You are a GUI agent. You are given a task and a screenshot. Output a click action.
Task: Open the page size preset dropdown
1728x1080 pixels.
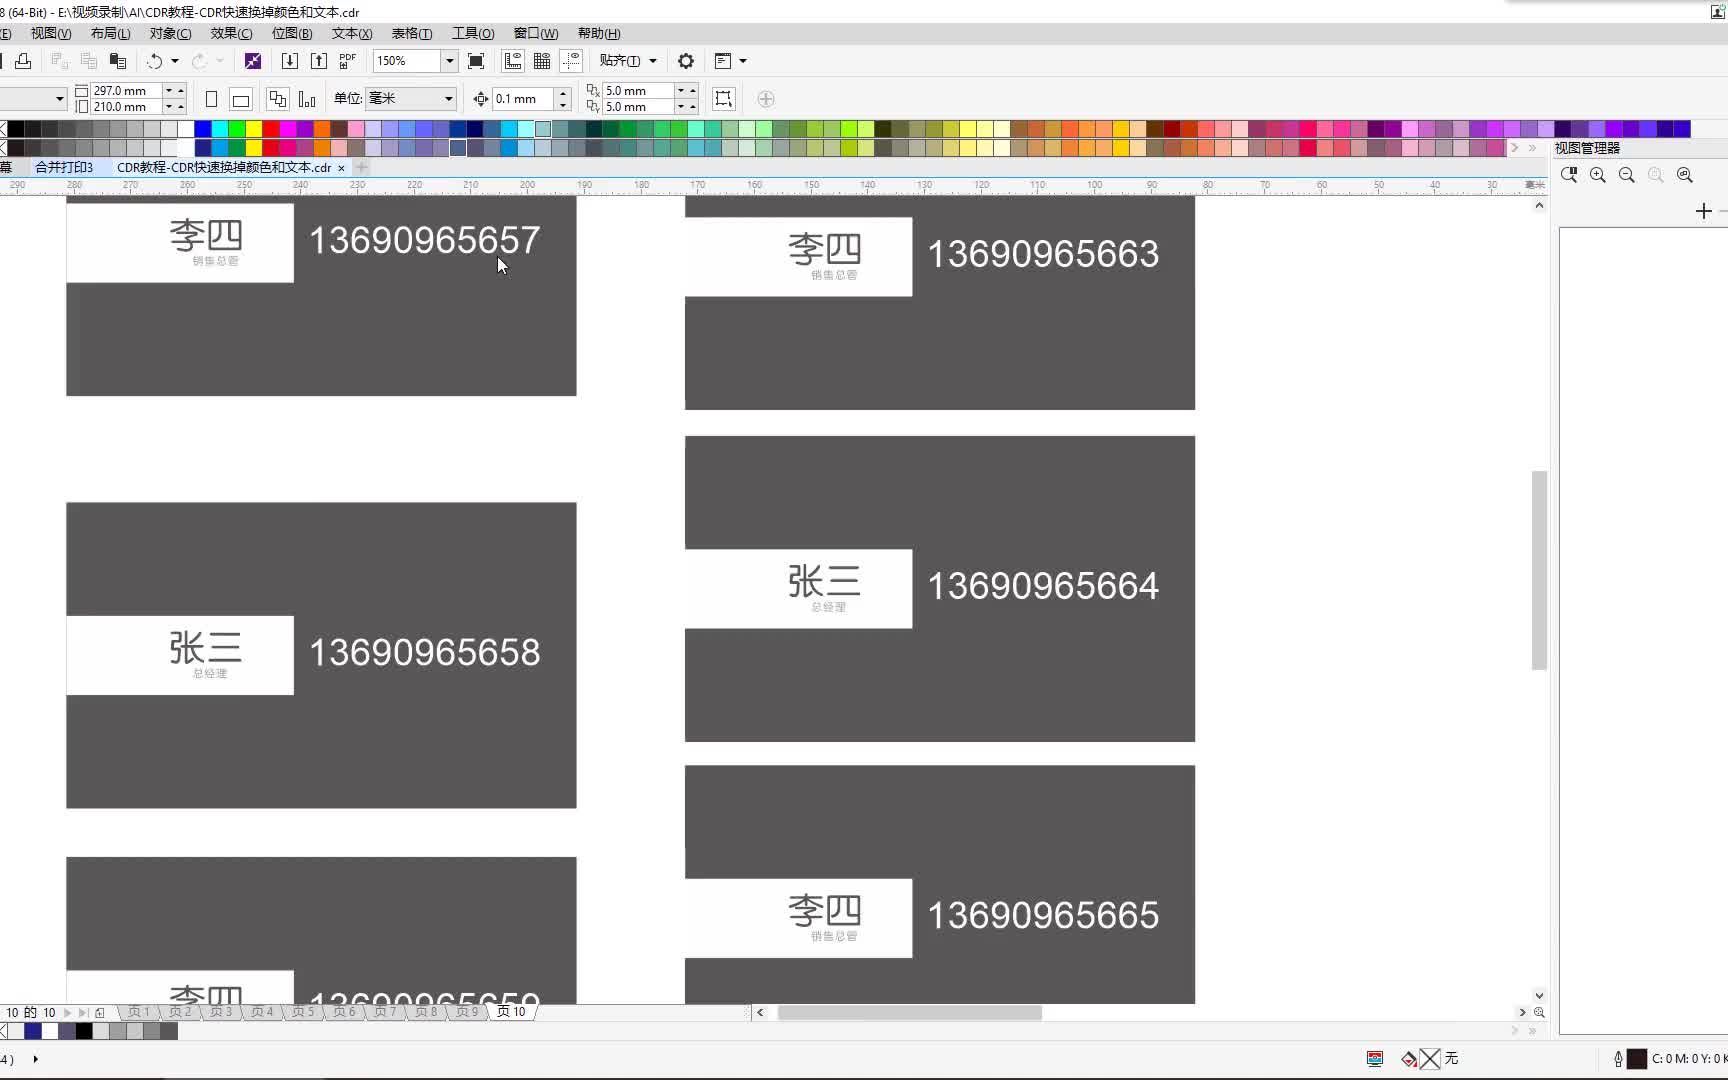(x=59, y=98)
